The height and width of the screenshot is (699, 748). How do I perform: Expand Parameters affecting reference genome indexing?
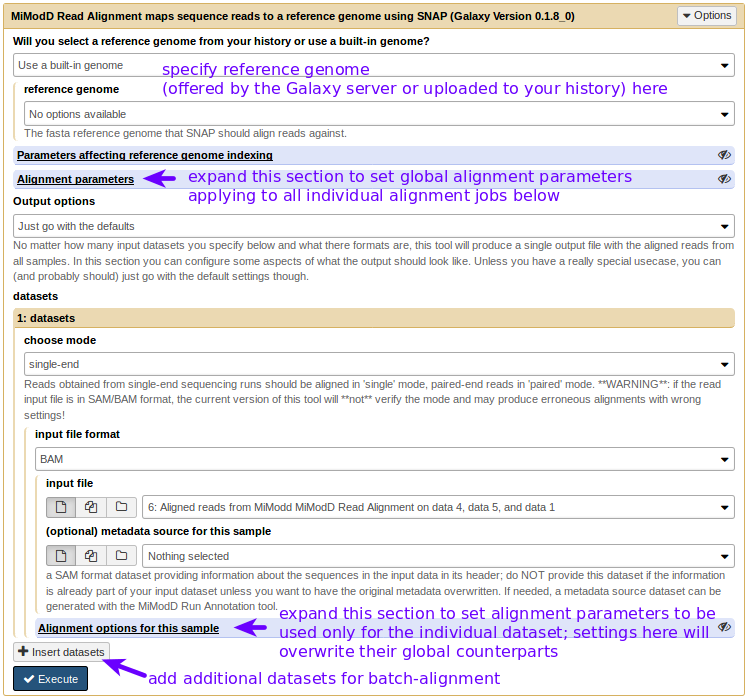(145, 155)
